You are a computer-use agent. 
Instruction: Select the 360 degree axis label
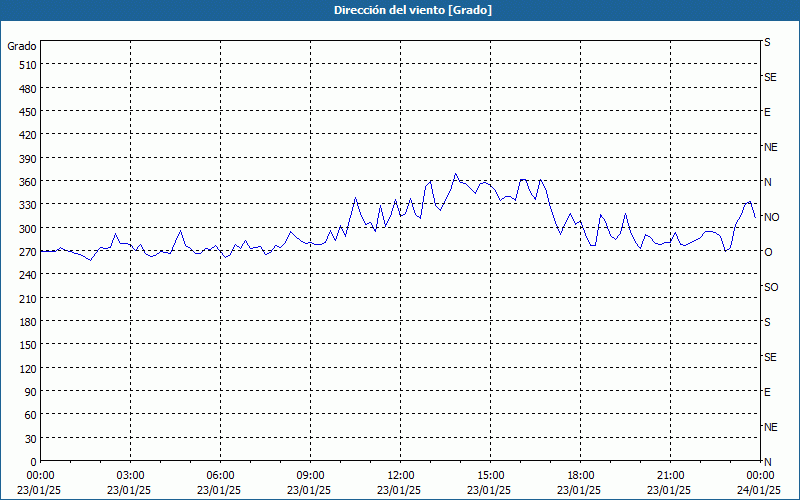28,182
